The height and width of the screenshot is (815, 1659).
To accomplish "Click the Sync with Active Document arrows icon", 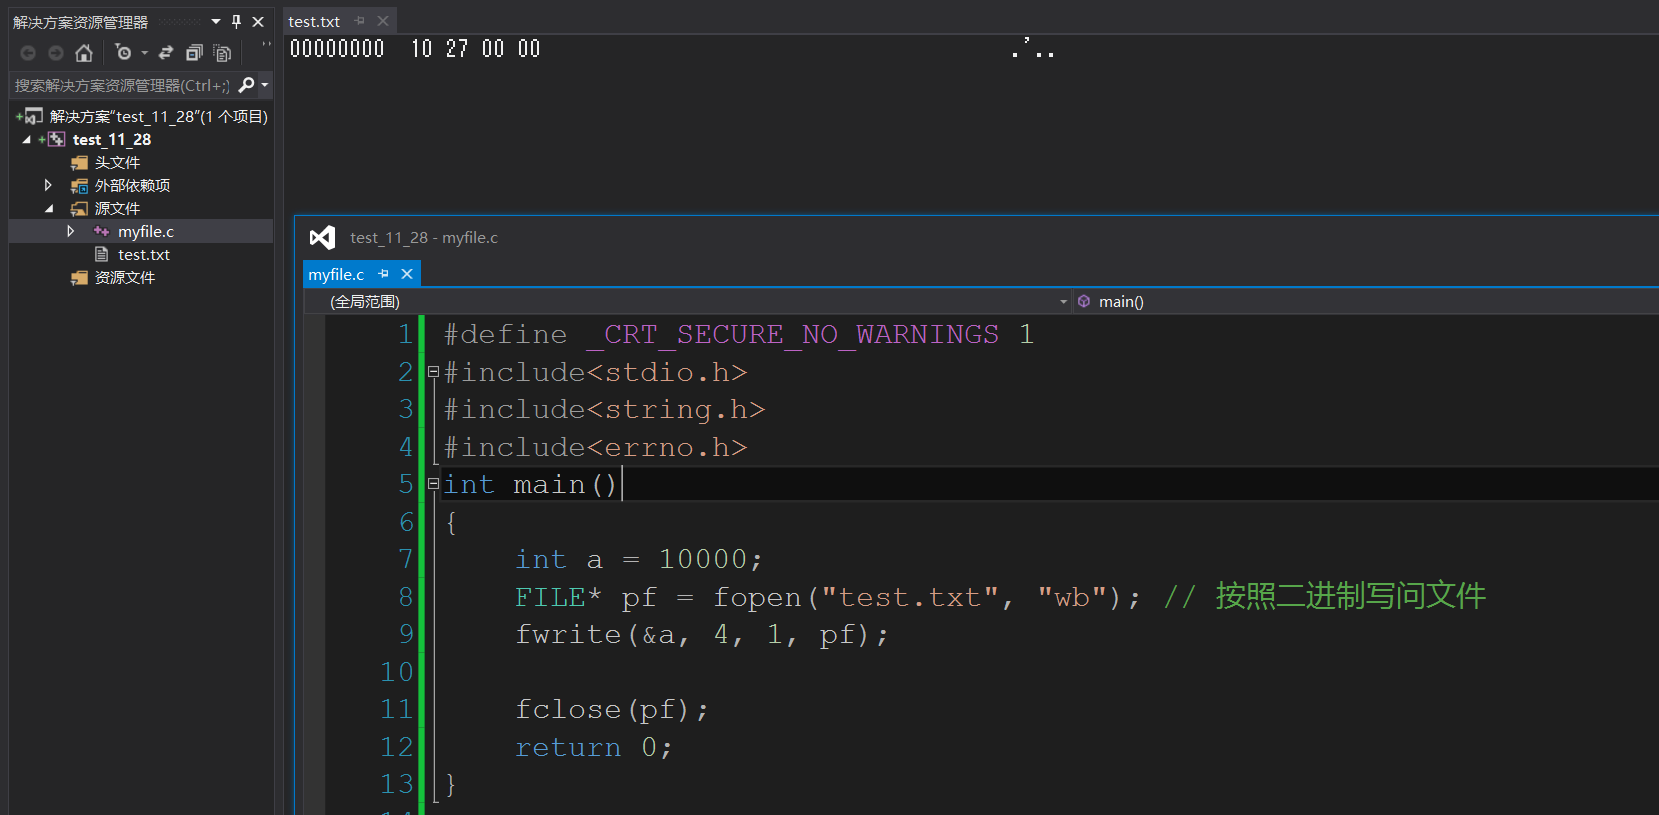I will click(166, 53).
